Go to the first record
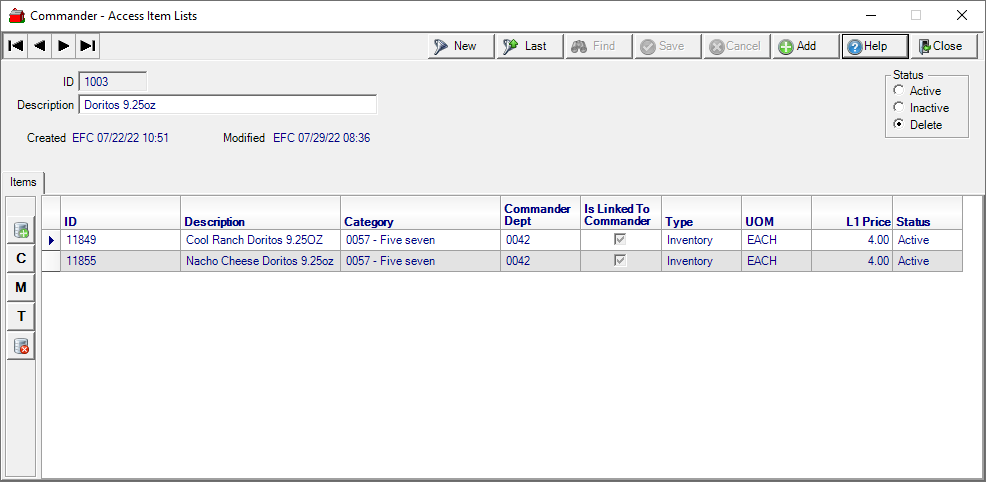This screenshot has height=482, width=986. click(x=15, y=46)
